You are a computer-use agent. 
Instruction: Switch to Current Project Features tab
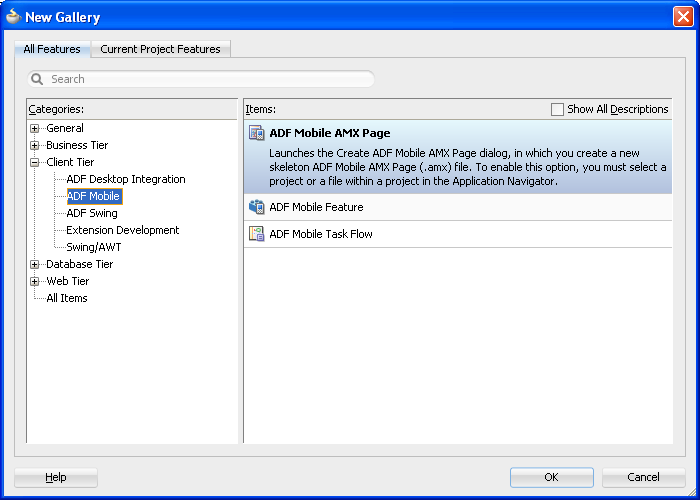point(160,49)
